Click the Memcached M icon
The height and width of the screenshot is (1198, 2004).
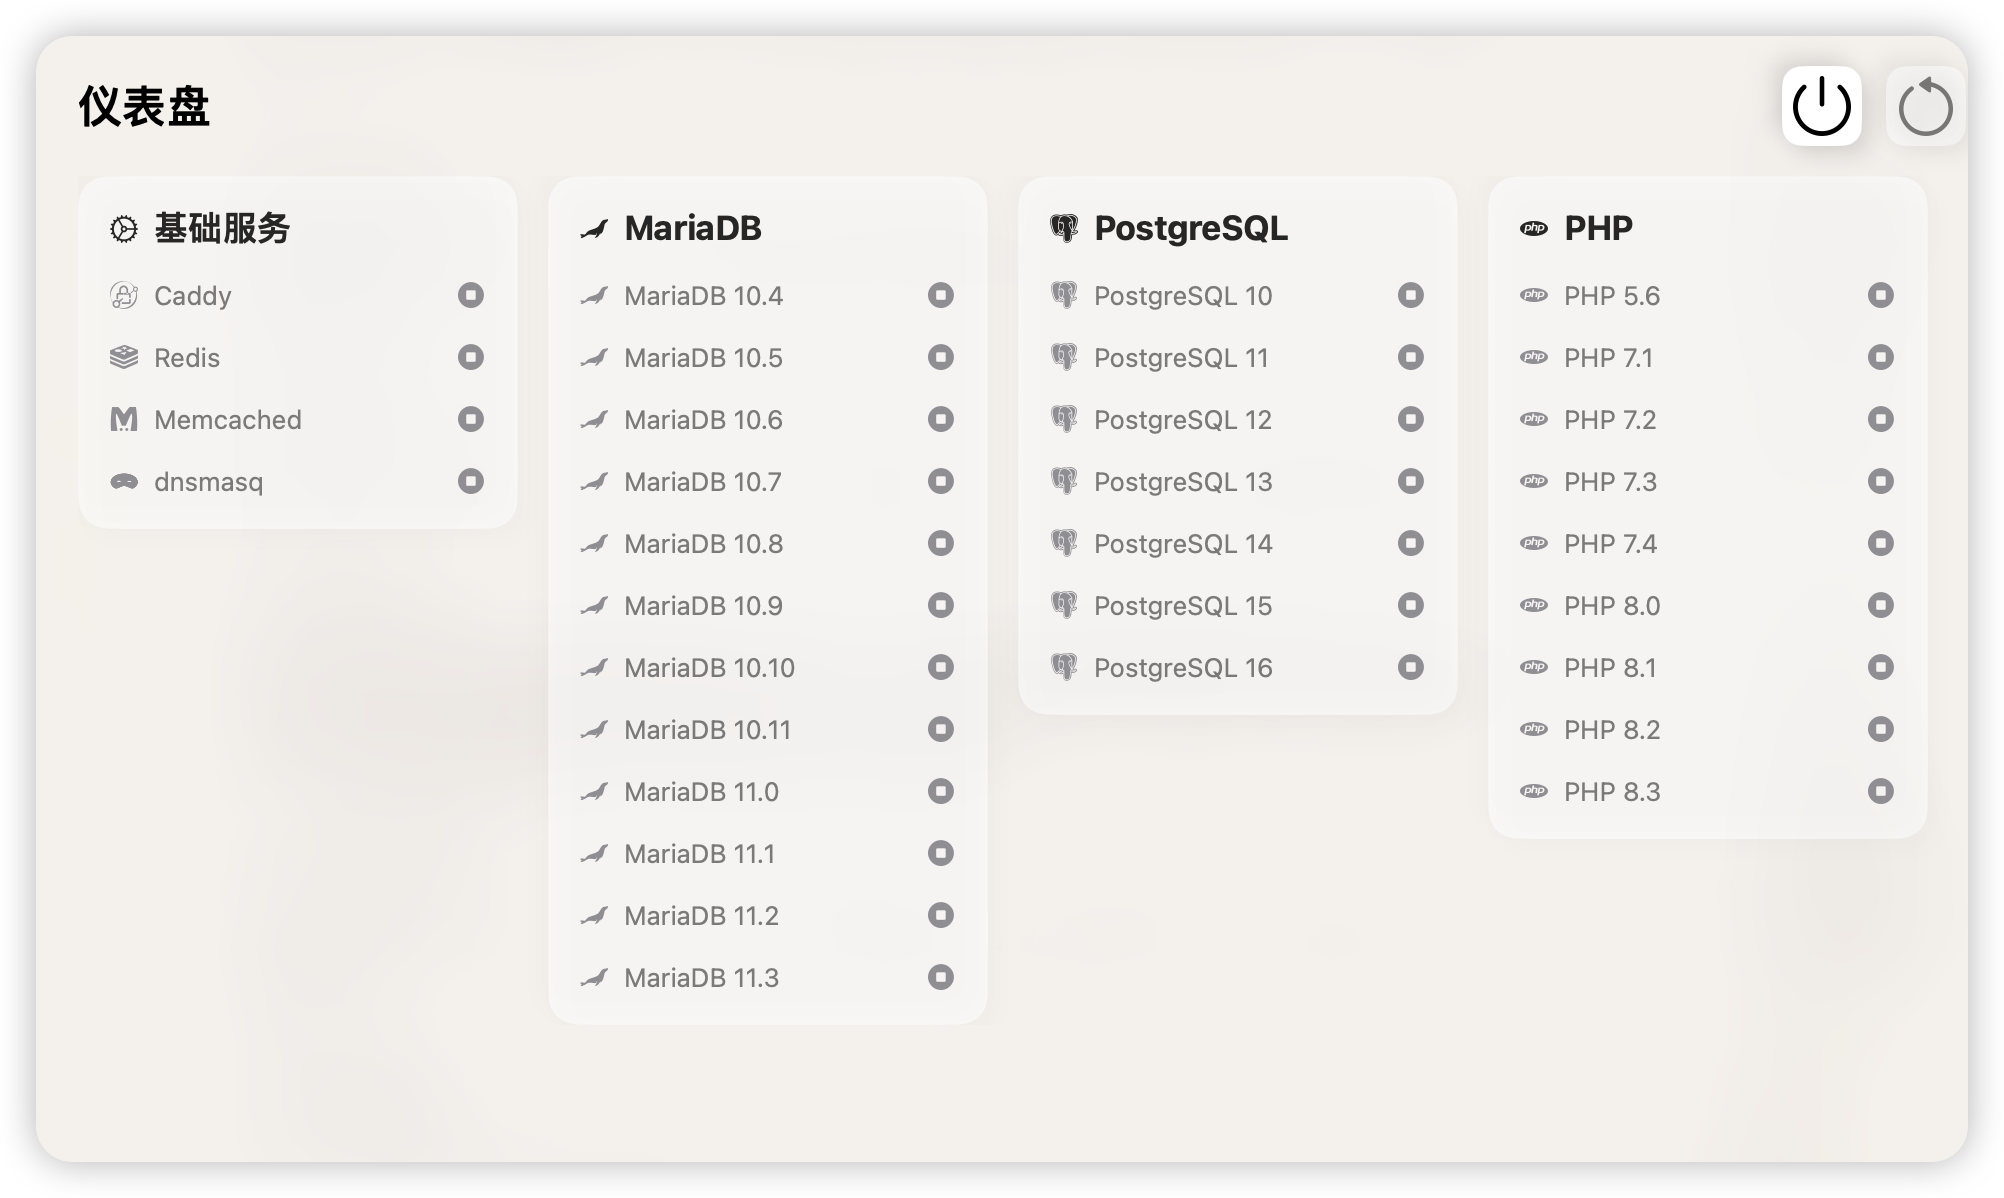124,420
